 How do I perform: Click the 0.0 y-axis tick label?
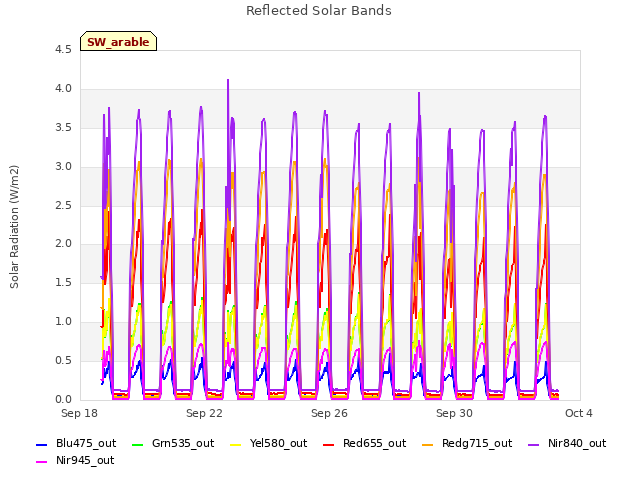(63, 399)
